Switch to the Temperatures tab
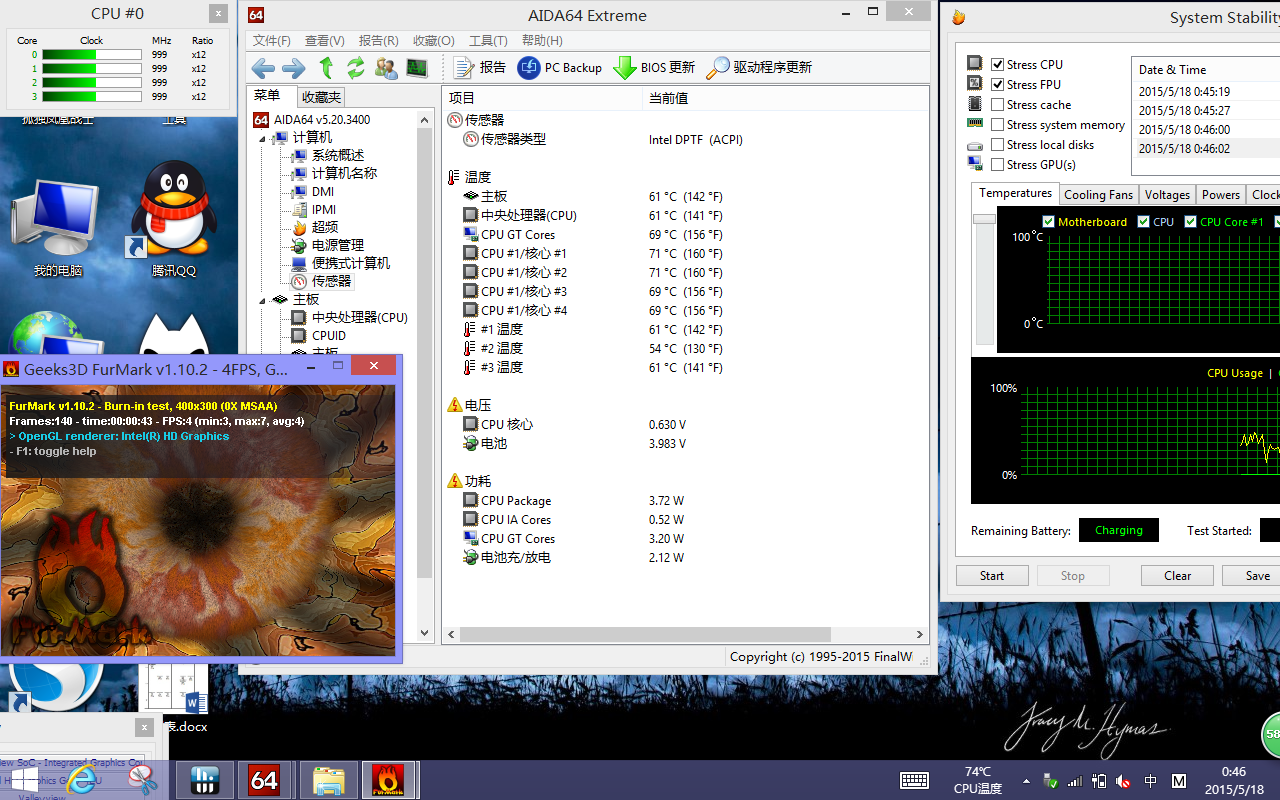The image size is (1280, 800). coord(1015,193)
